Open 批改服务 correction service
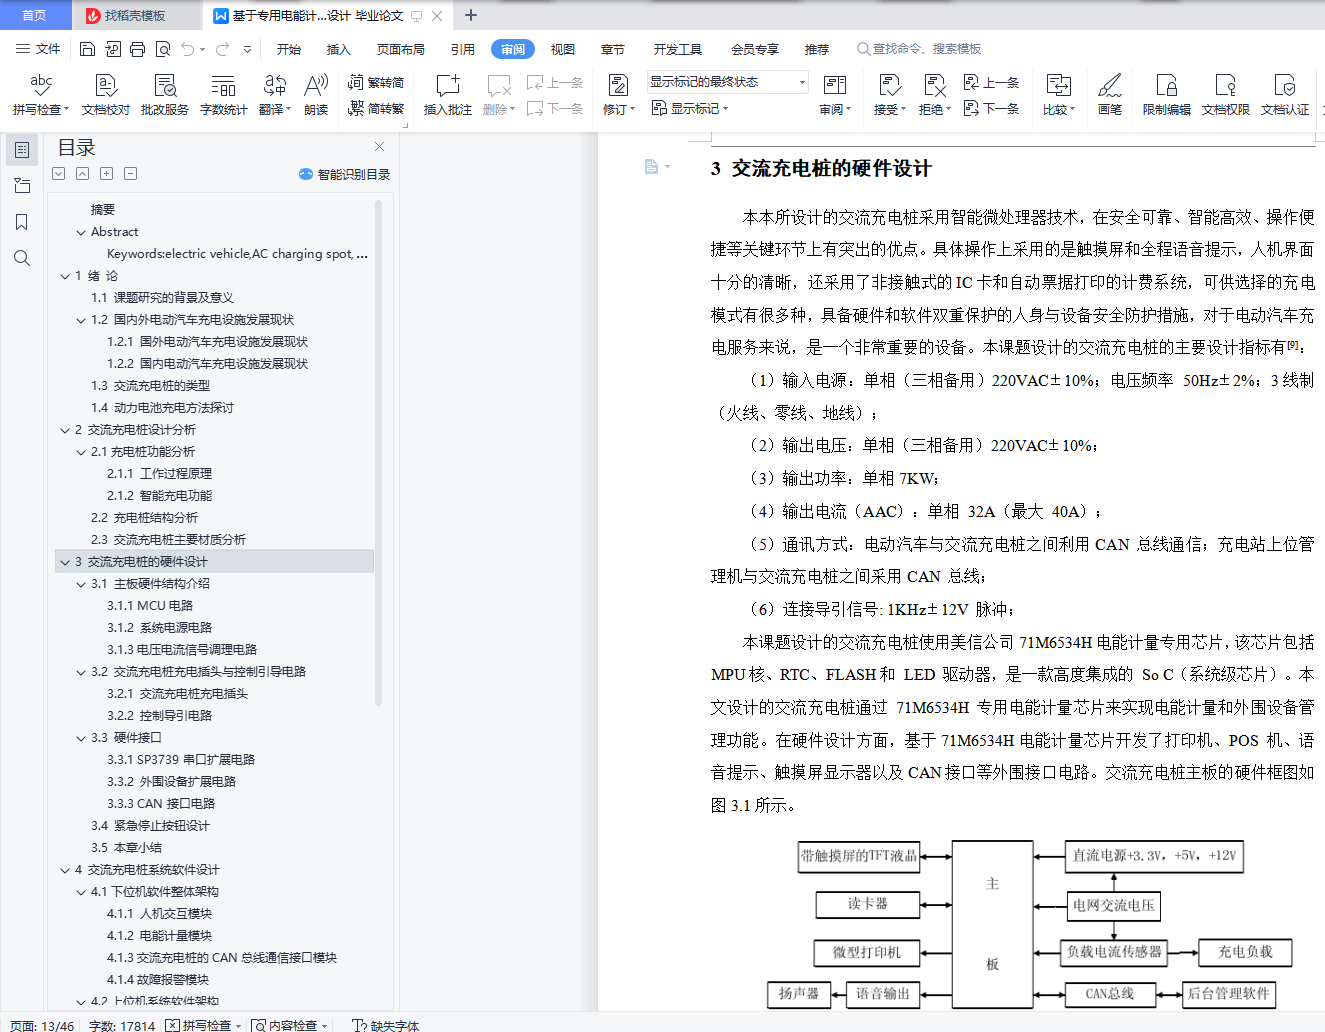The height and width of the screenshot is (1032, 1325). pos(165,95)
